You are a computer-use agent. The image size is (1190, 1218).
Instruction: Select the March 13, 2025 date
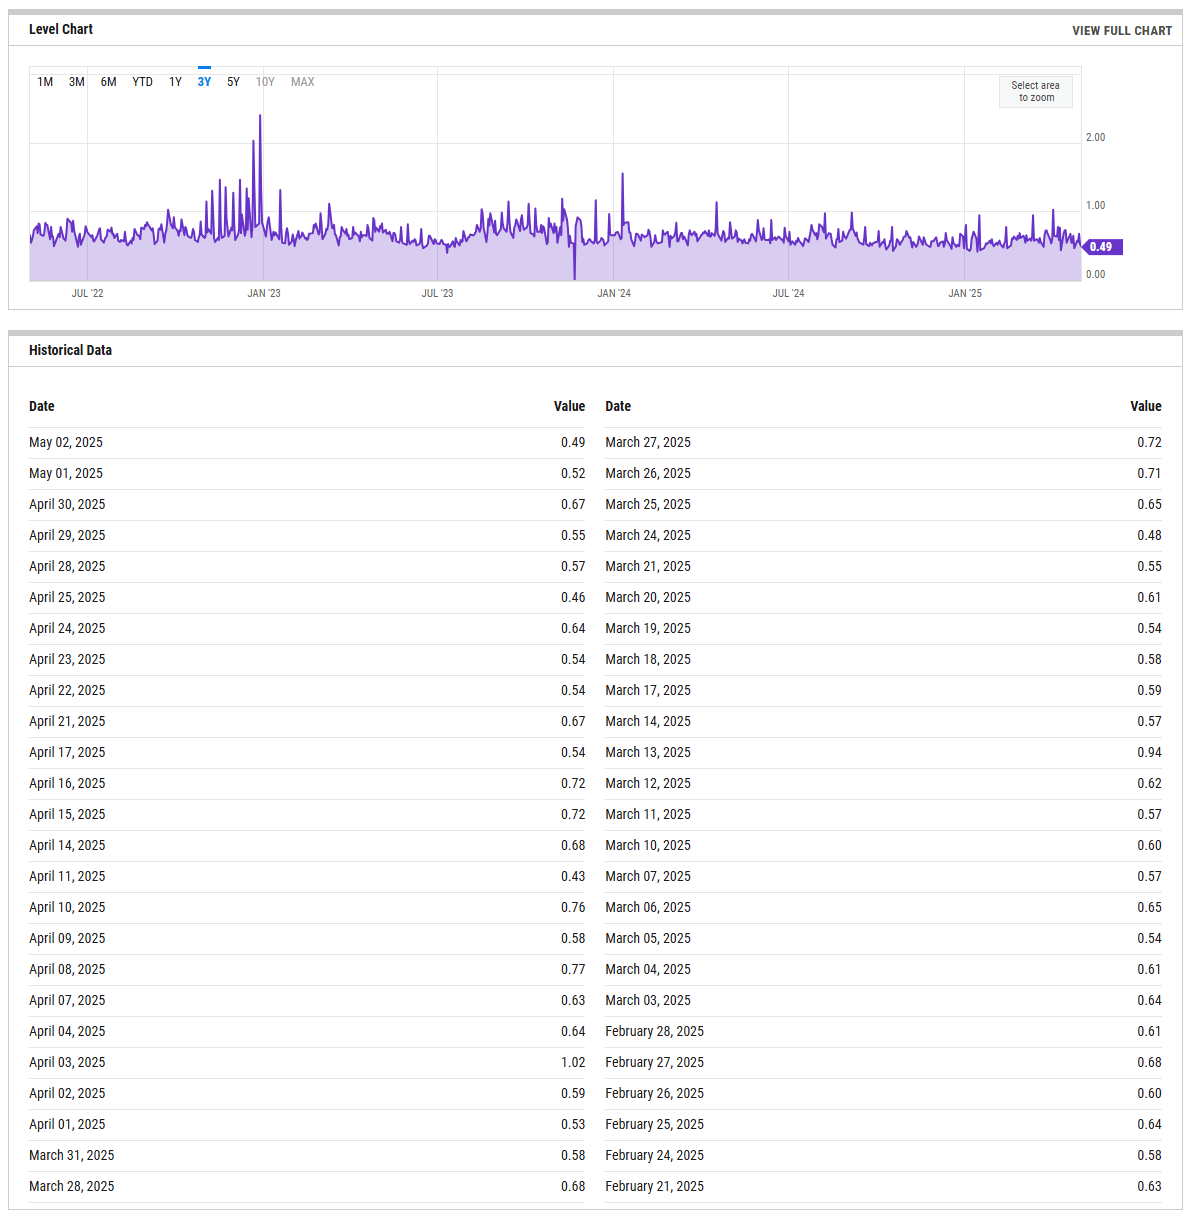(x=648, y=752)
